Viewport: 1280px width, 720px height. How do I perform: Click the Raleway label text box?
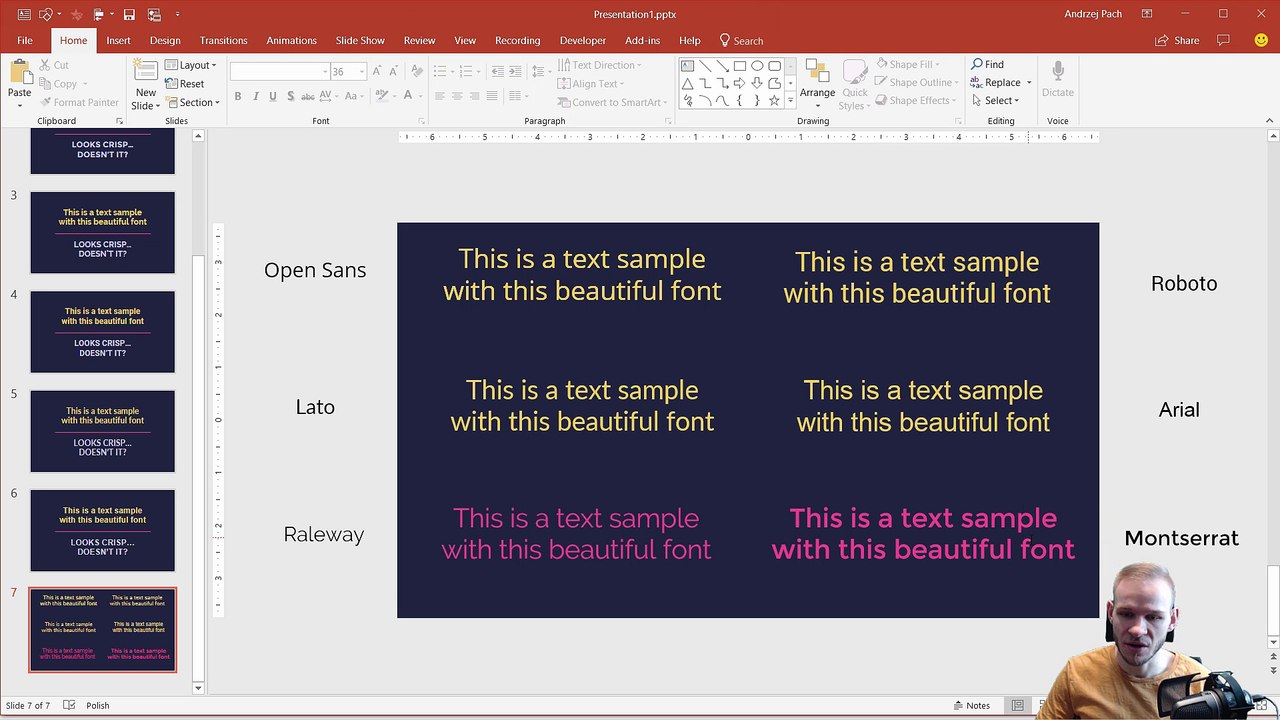(x=323, y=534)
